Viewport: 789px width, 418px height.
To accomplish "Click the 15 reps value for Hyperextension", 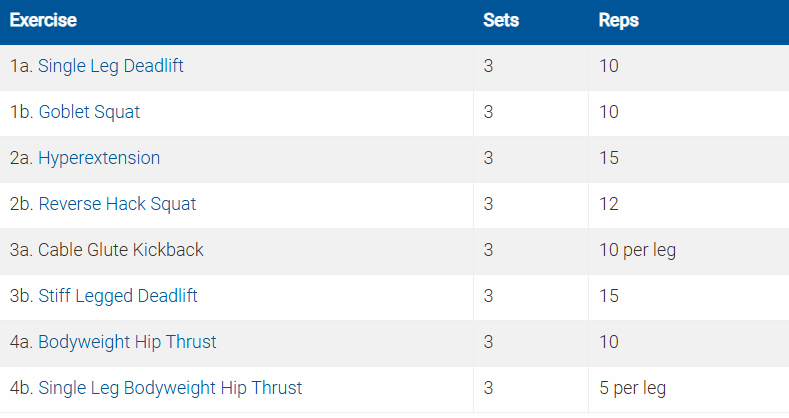I will pos(608,158).
